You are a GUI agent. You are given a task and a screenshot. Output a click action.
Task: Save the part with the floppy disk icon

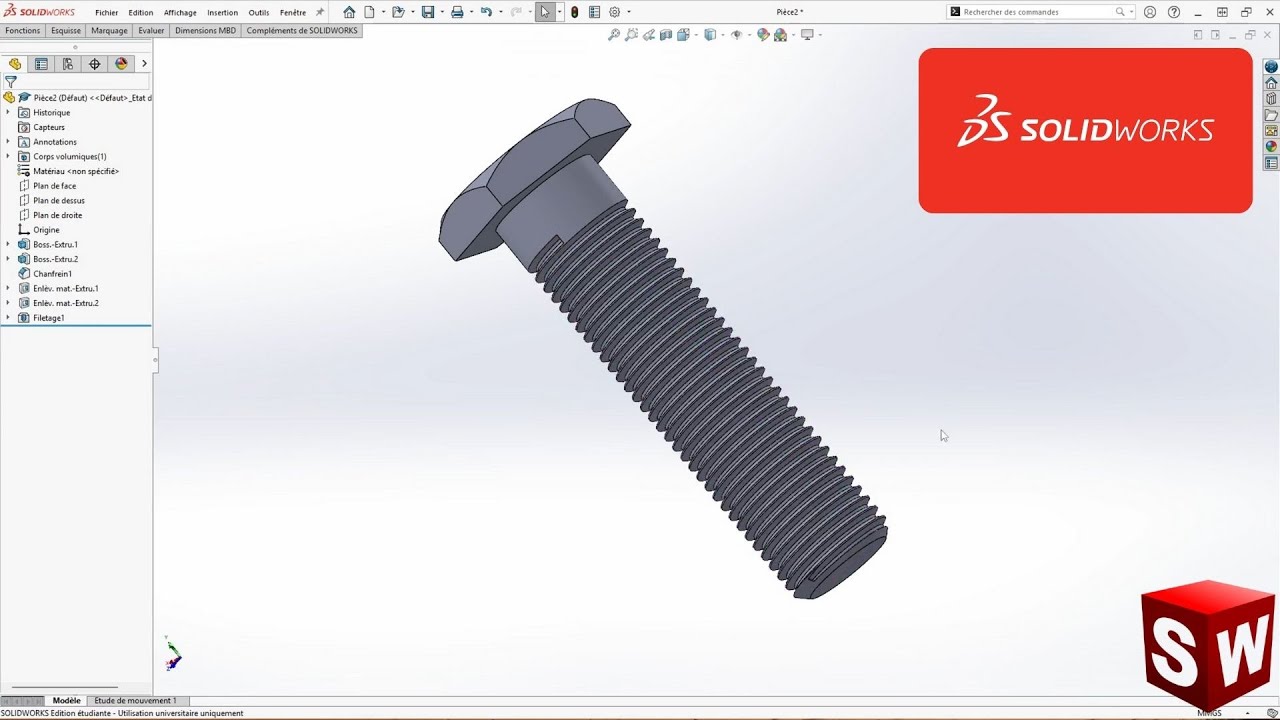tap(428, 12)
